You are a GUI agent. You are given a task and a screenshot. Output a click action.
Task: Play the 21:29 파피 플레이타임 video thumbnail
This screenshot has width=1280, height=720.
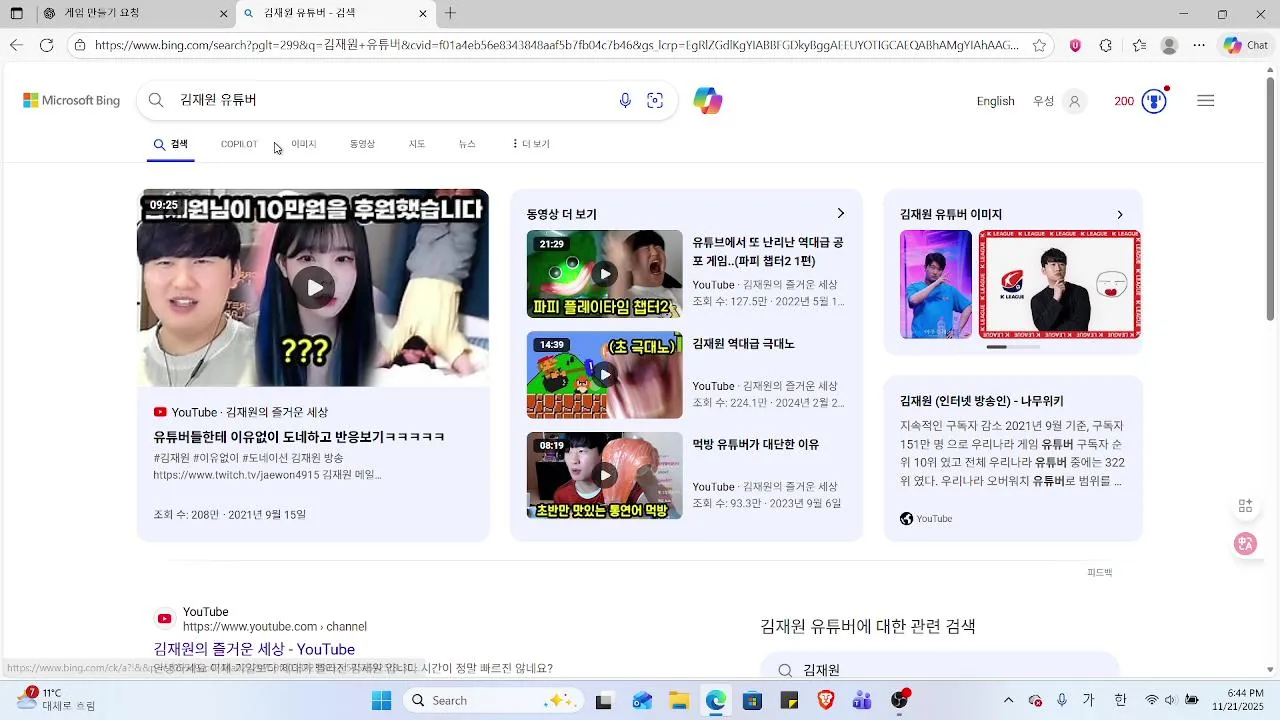pyautogui.click(x=604, y=274)
